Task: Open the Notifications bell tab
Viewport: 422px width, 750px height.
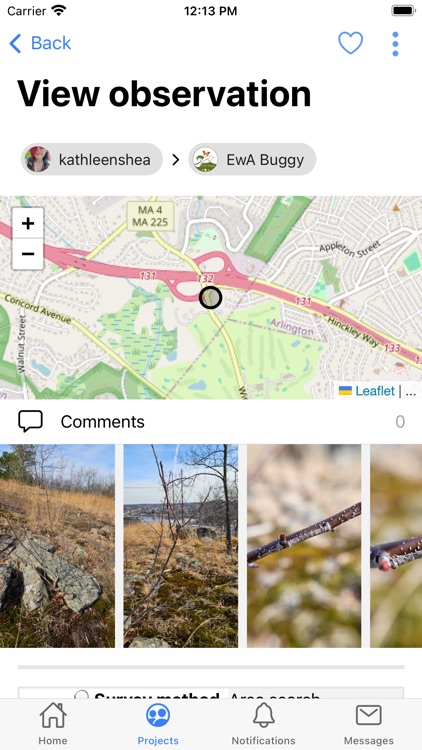Action: [264, 724]
